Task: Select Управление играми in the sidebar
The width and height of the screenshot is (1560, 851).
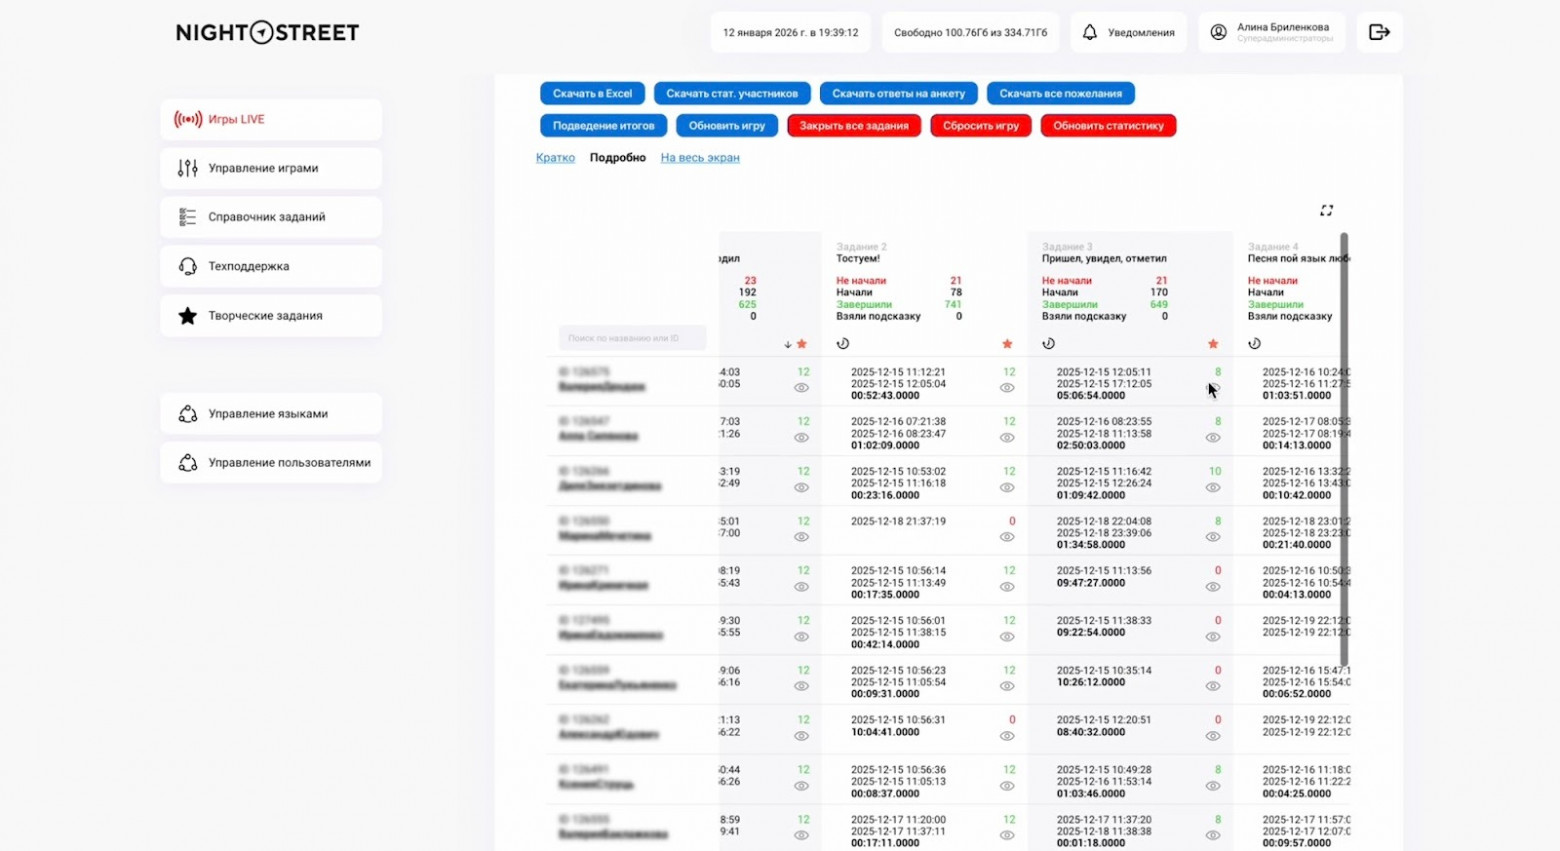Action: click(x=262, y=168)
